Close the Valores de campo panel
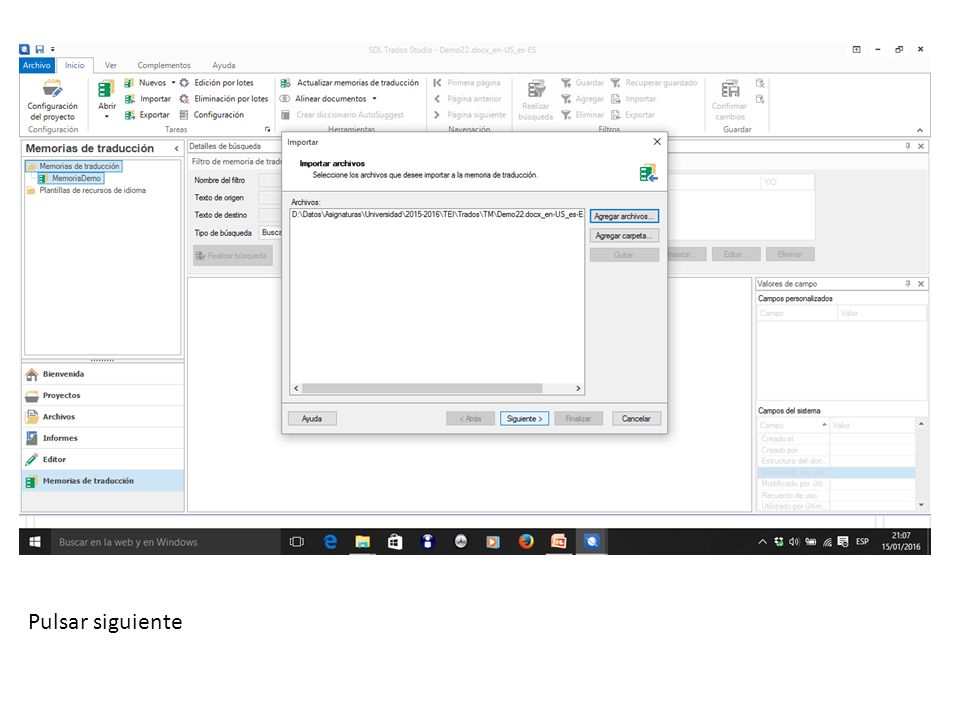 pos(921,283)
